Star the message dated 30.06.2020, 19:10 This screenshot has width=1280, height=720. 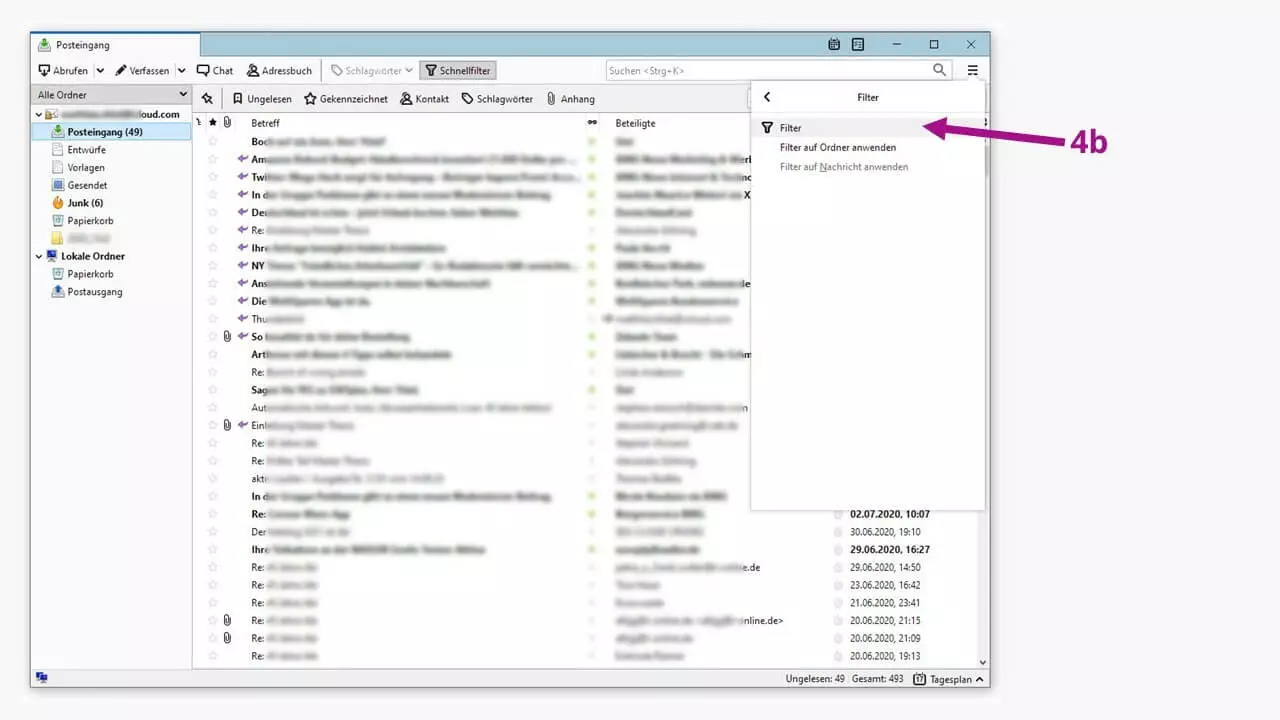[x=212, y=532]
